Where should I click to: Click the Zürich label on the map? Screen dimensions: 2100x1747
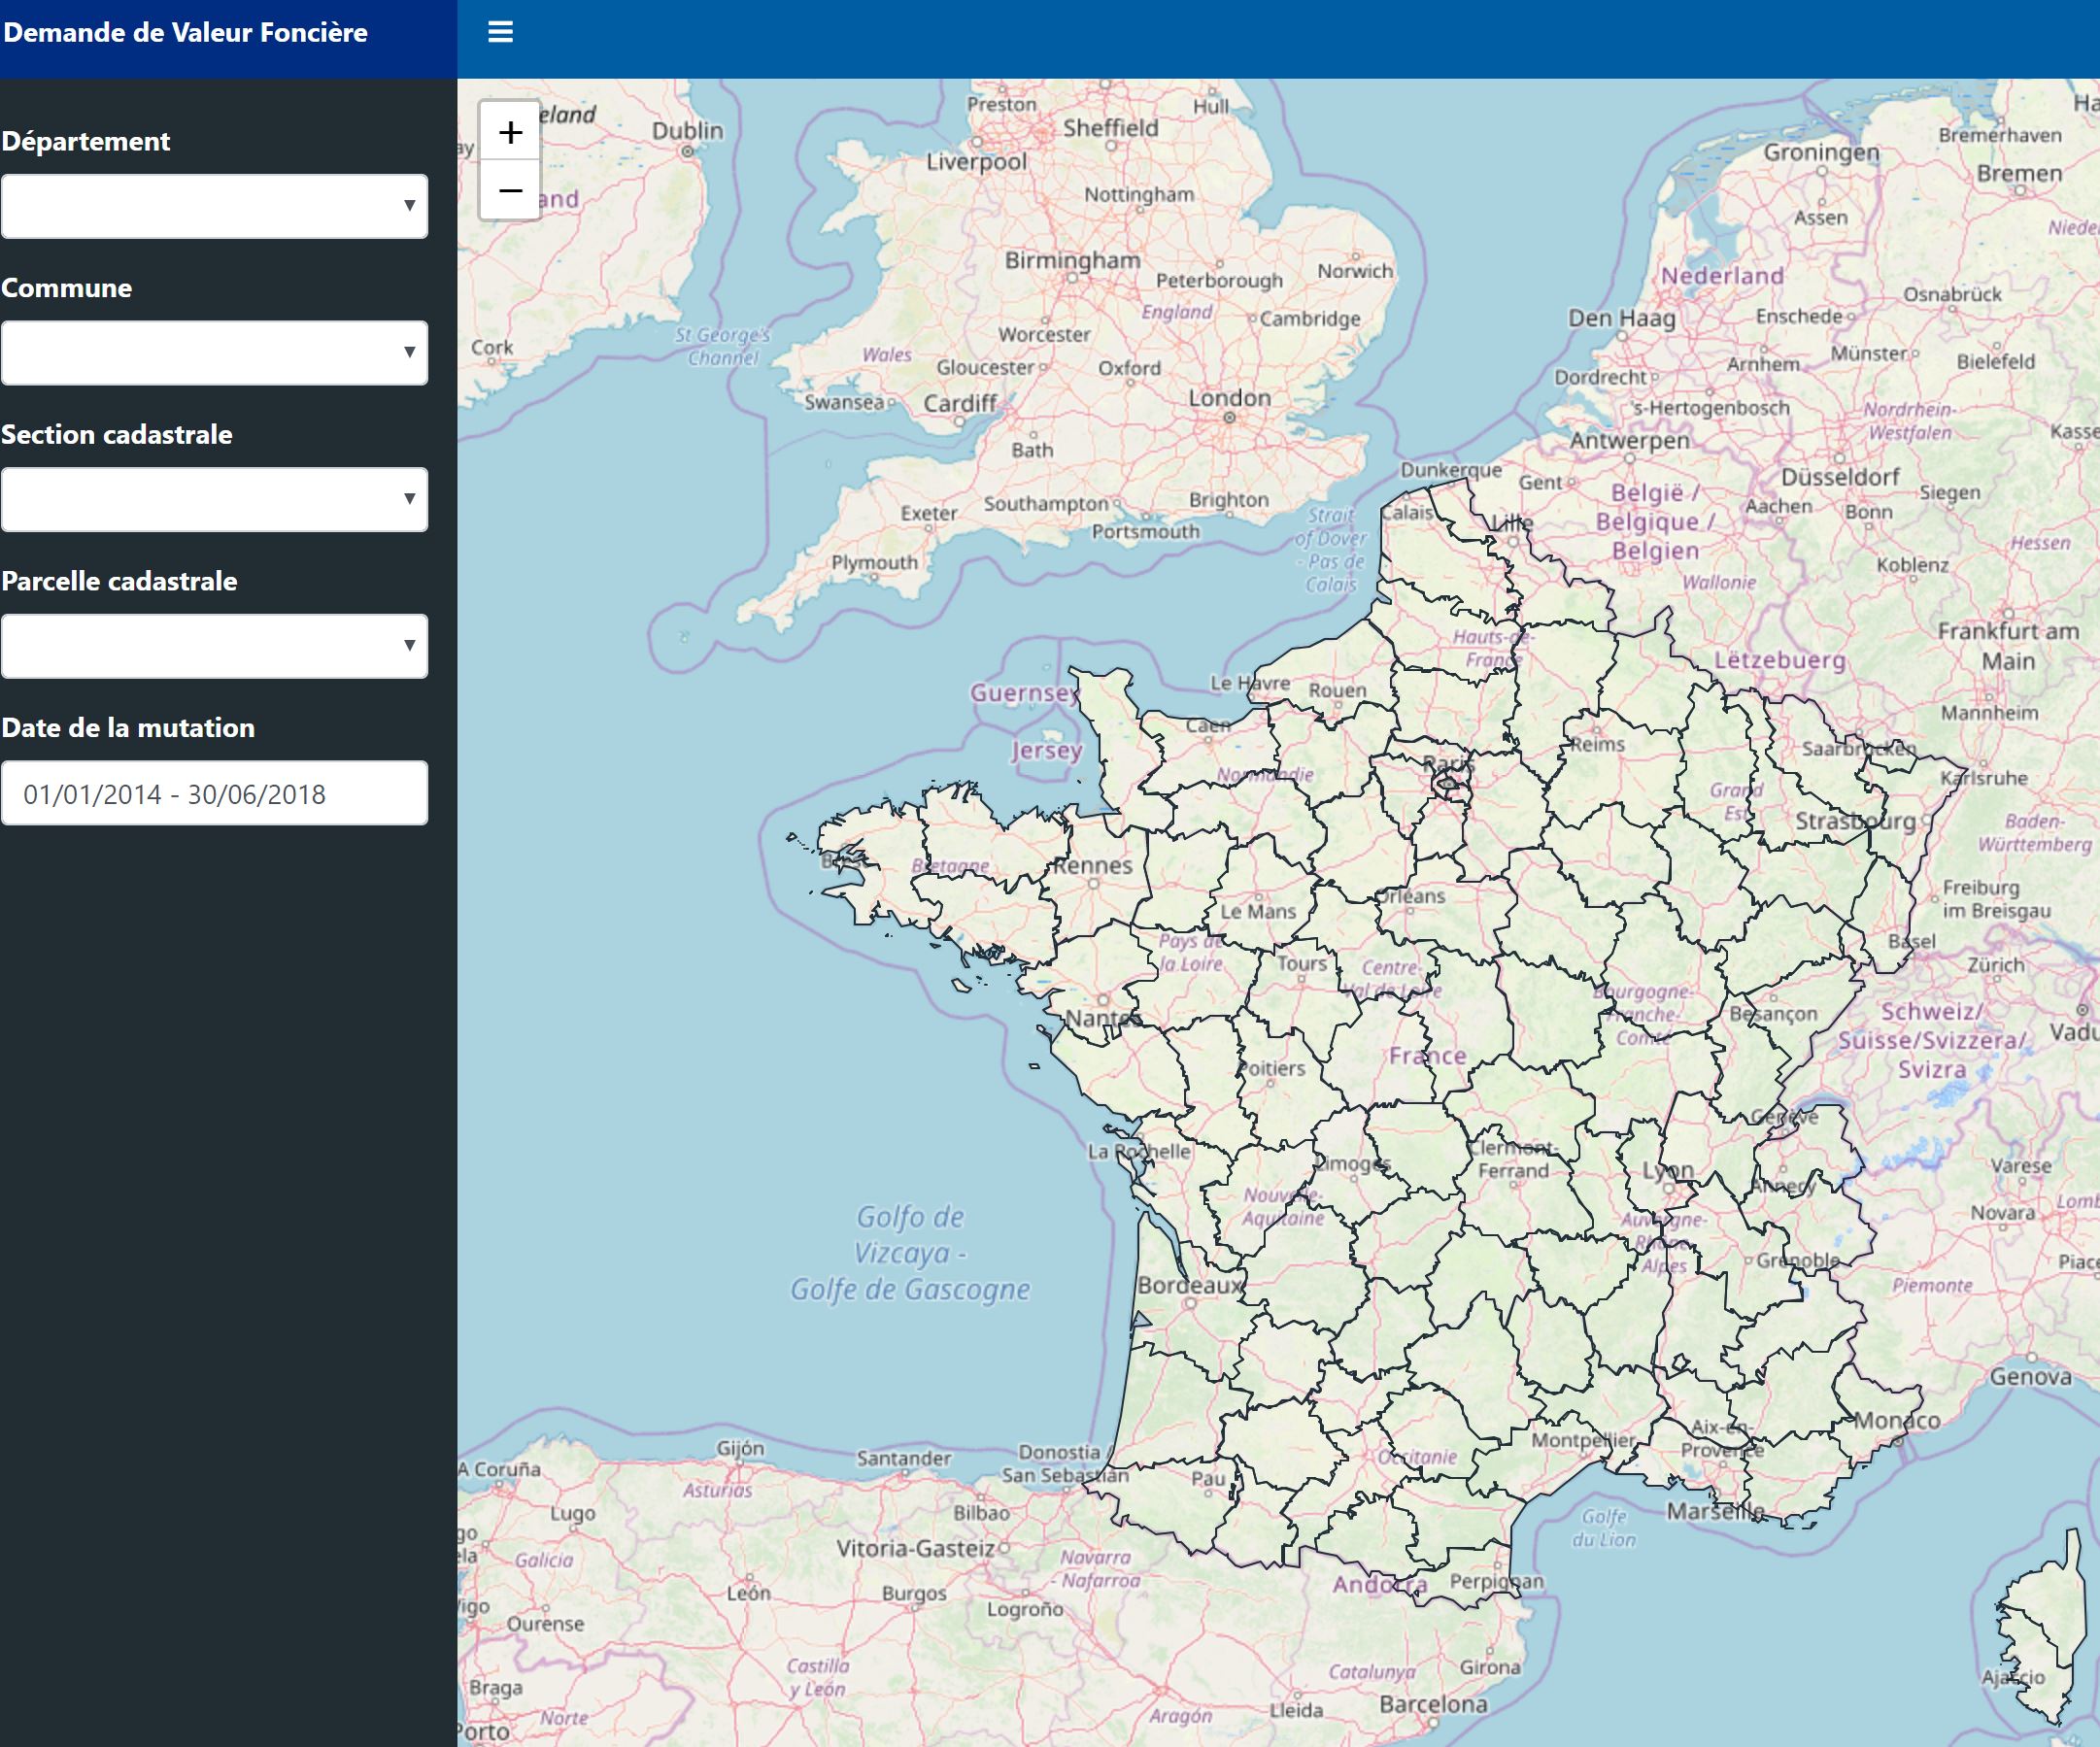[1996, 965]
